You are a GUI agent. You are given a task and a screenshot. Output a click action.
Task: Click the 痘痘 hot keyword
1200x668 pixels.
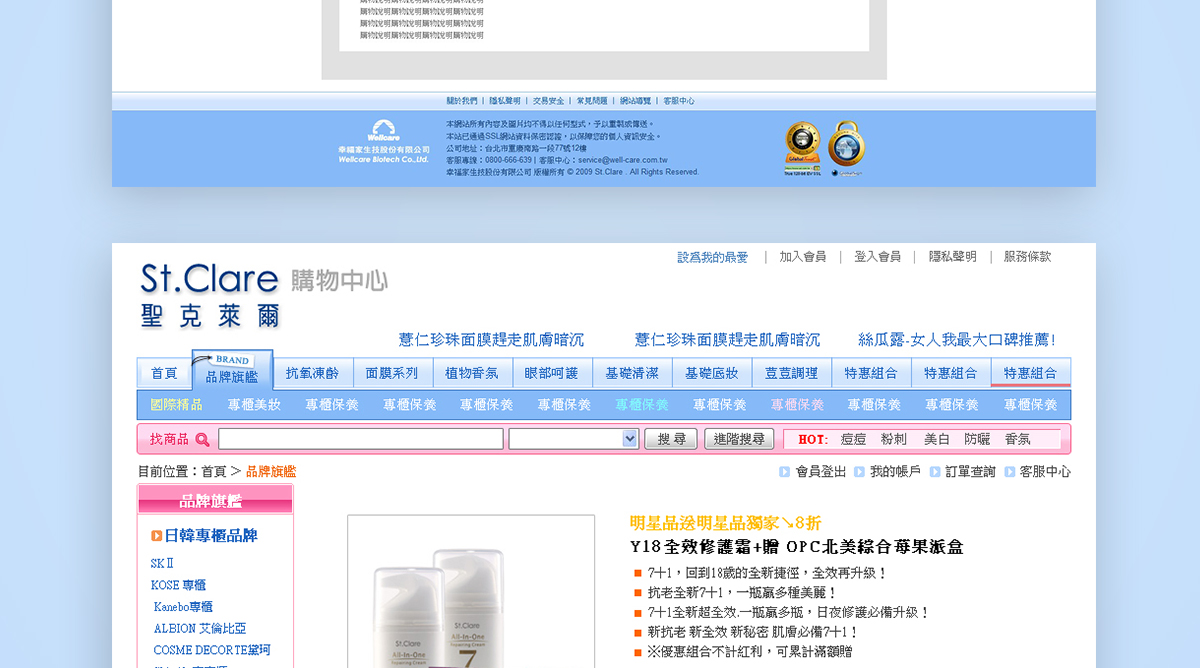tap(853, 439)
